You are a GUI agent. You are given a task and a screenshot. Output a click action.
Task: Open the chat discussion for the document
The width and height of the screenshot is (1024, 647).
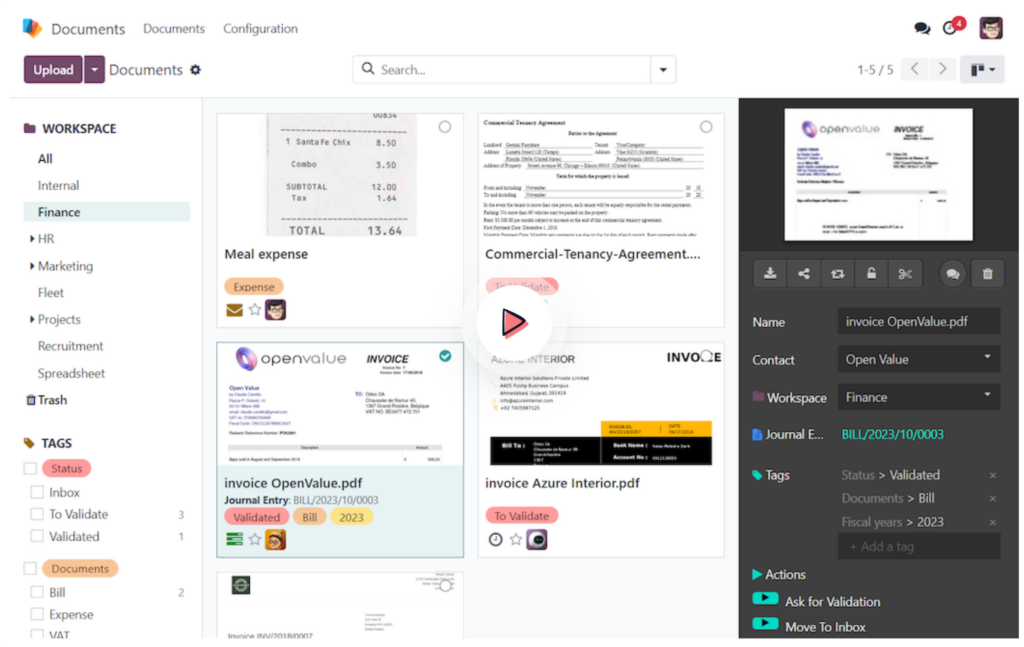952,273
